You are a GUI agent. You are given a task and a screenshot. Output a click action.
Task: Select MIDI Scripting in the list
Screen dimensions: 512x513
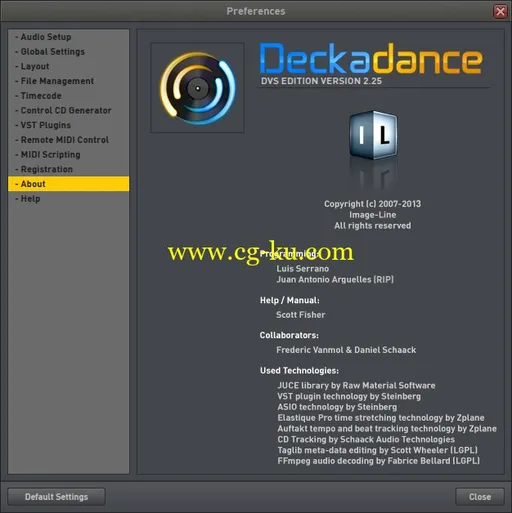pos(69,154)
